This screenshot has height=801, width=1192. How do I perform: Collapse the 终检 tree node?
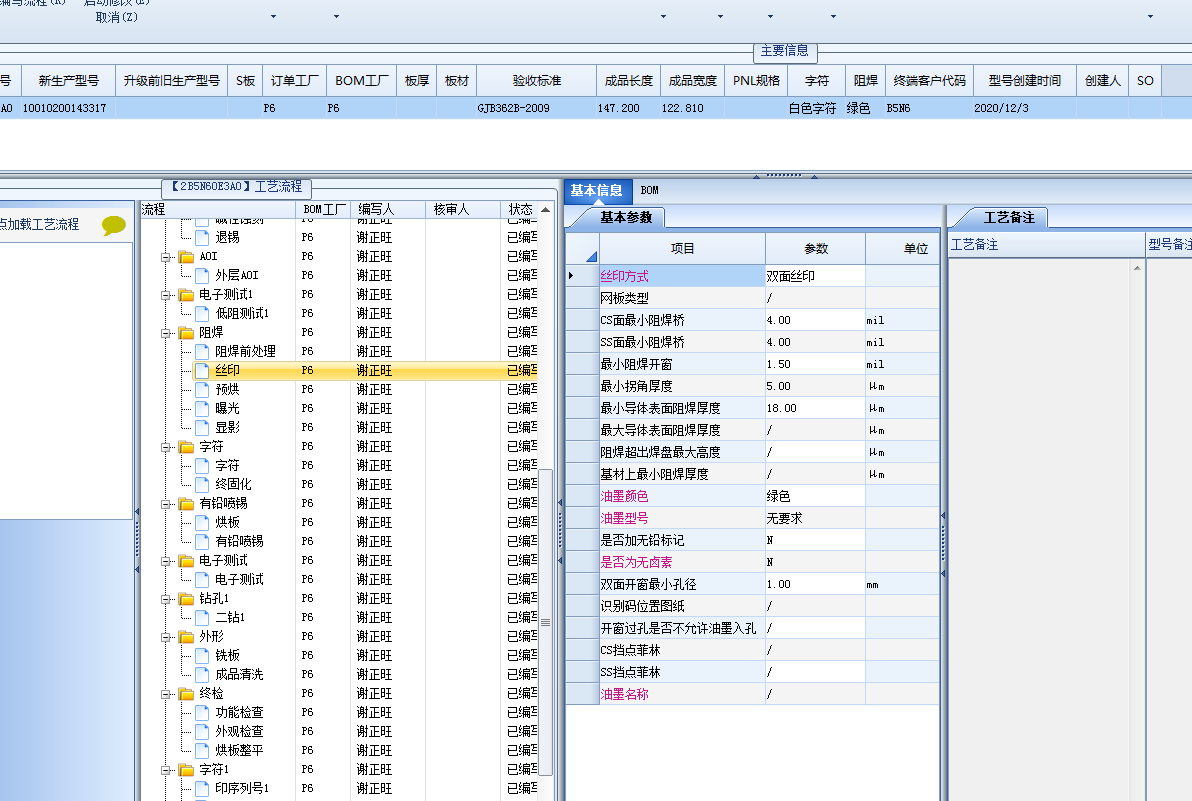[x=165, y=694]
